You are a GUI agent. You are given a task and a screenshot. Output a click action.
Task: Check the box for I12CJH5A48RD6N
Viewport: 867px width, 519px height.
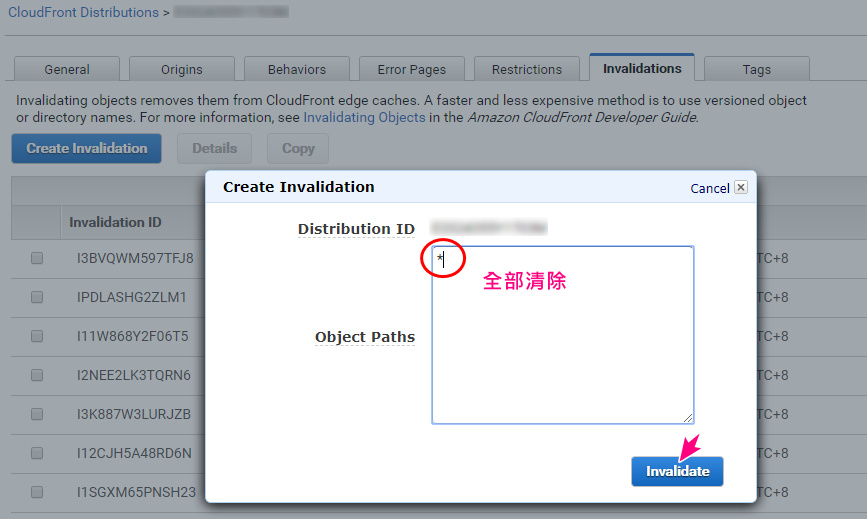(x=37, y=453)
